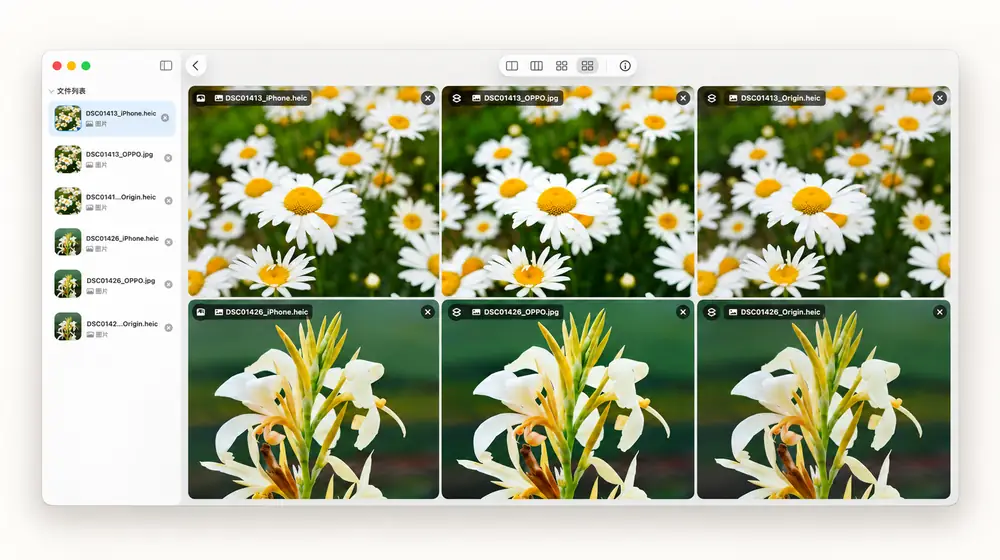Switch to four-tile grid layout
The width and height of the screenshot is (1000, 560).
[x=561, y=66]
